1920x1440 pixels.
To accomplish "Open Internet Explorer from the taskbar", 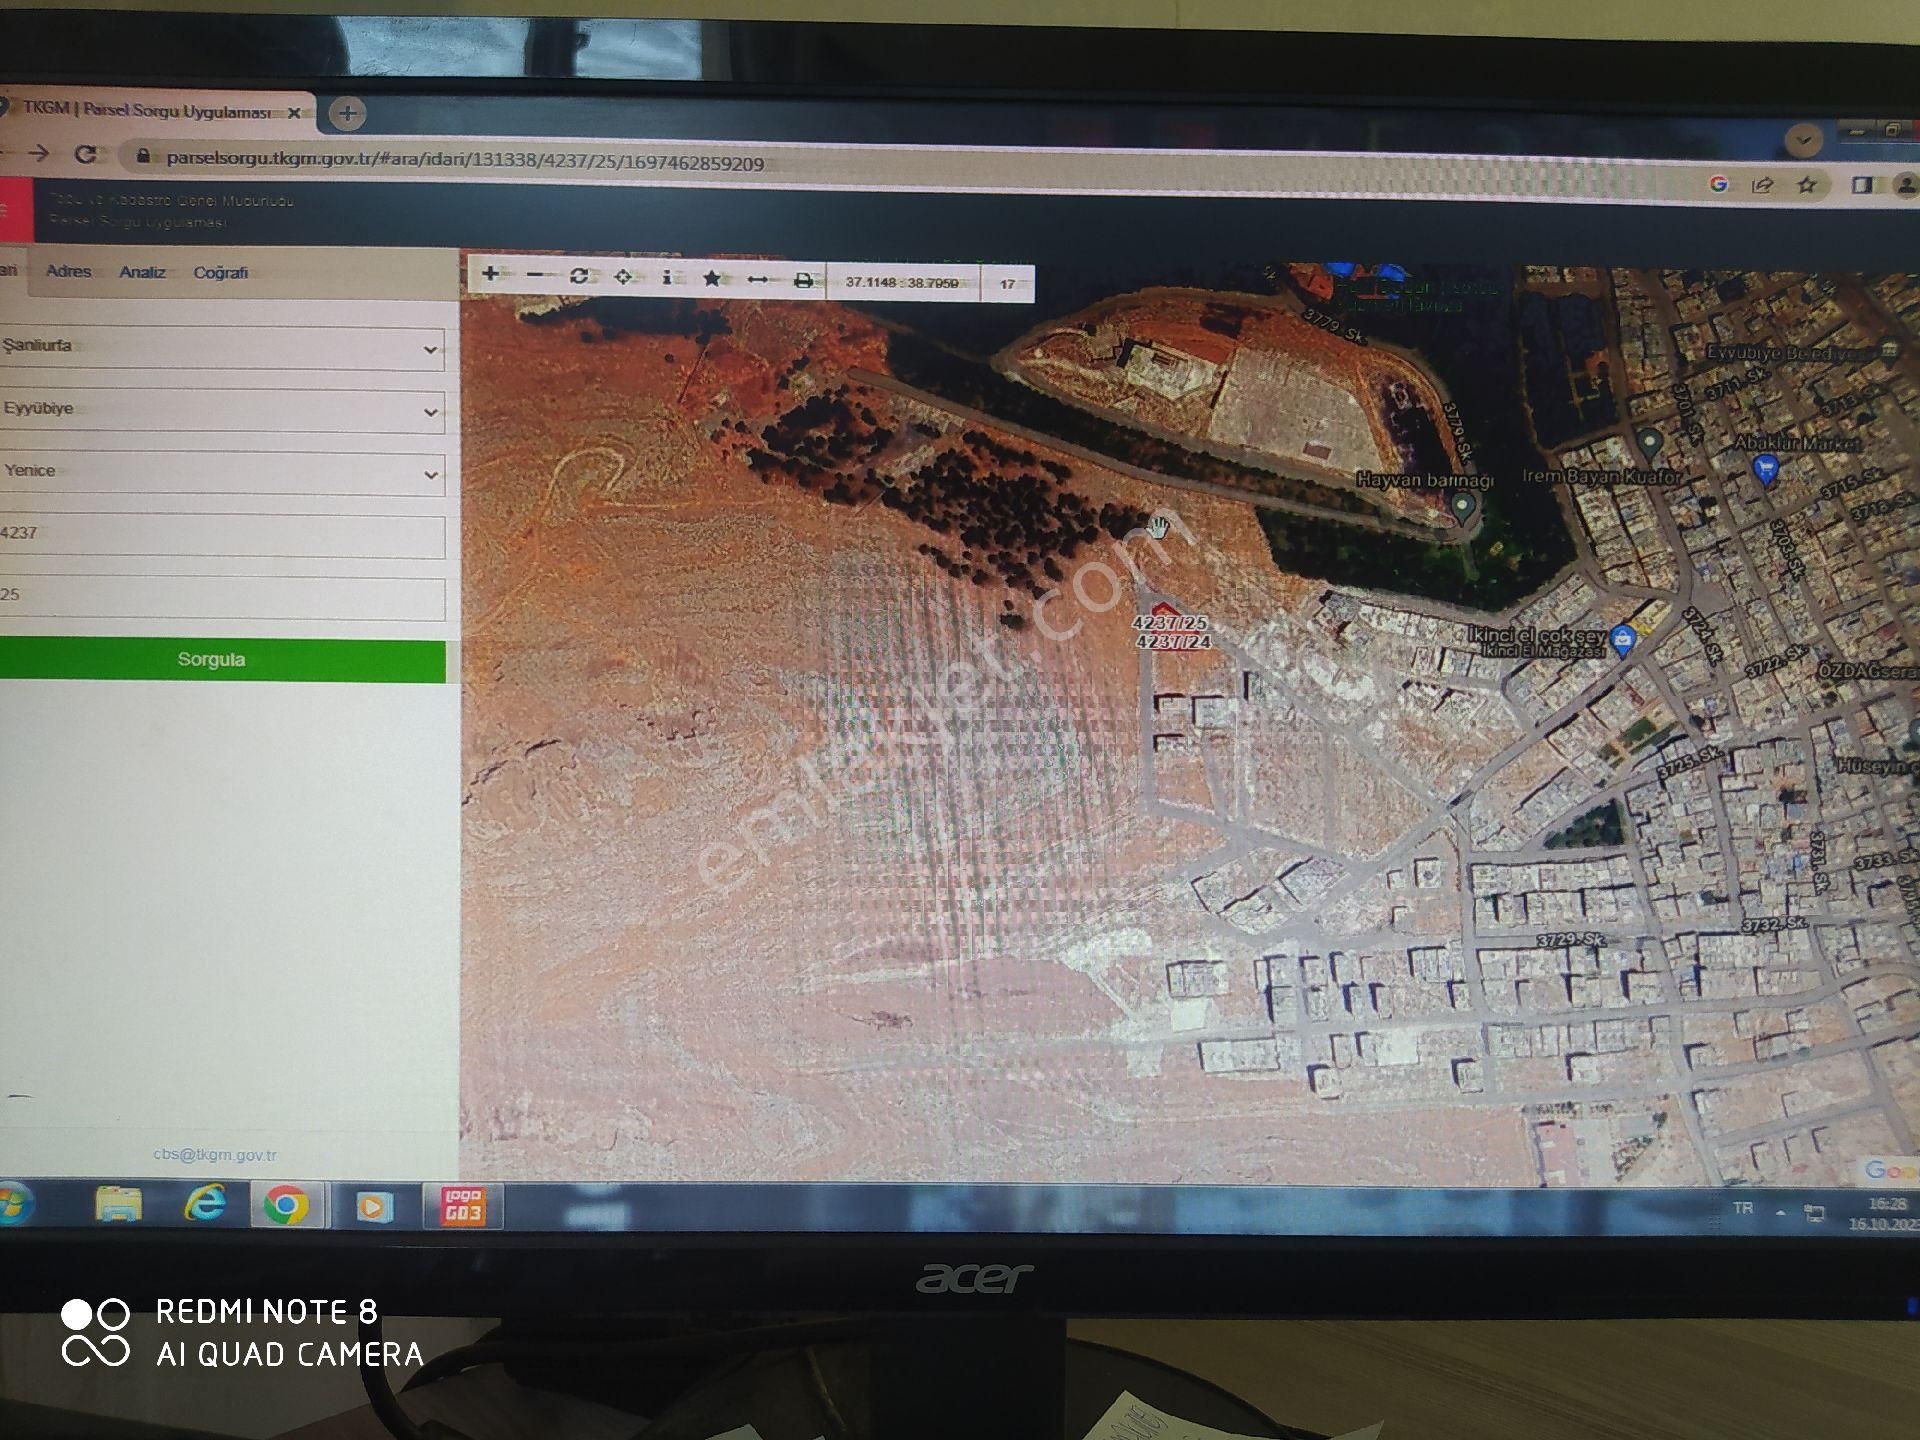I will [x=205, y=1205].
